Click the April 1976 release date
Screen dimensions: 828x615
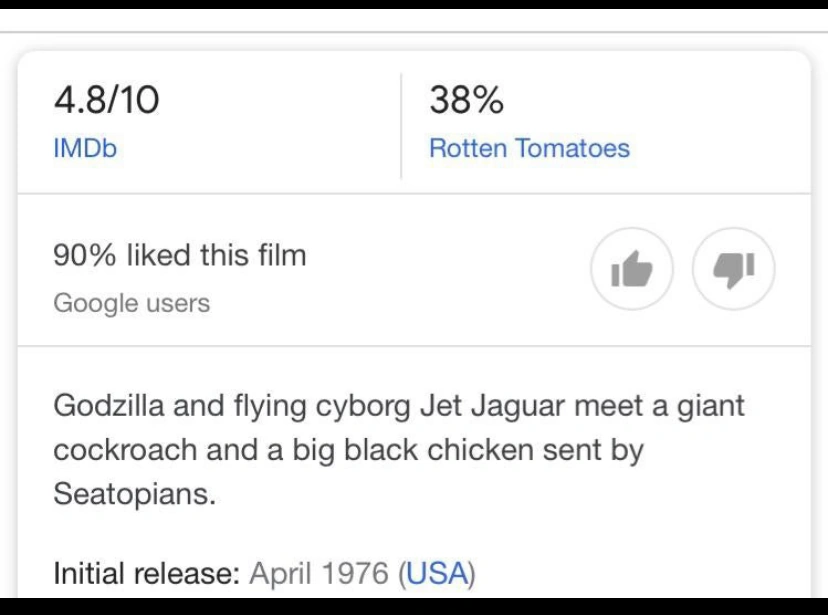(318, 573)
